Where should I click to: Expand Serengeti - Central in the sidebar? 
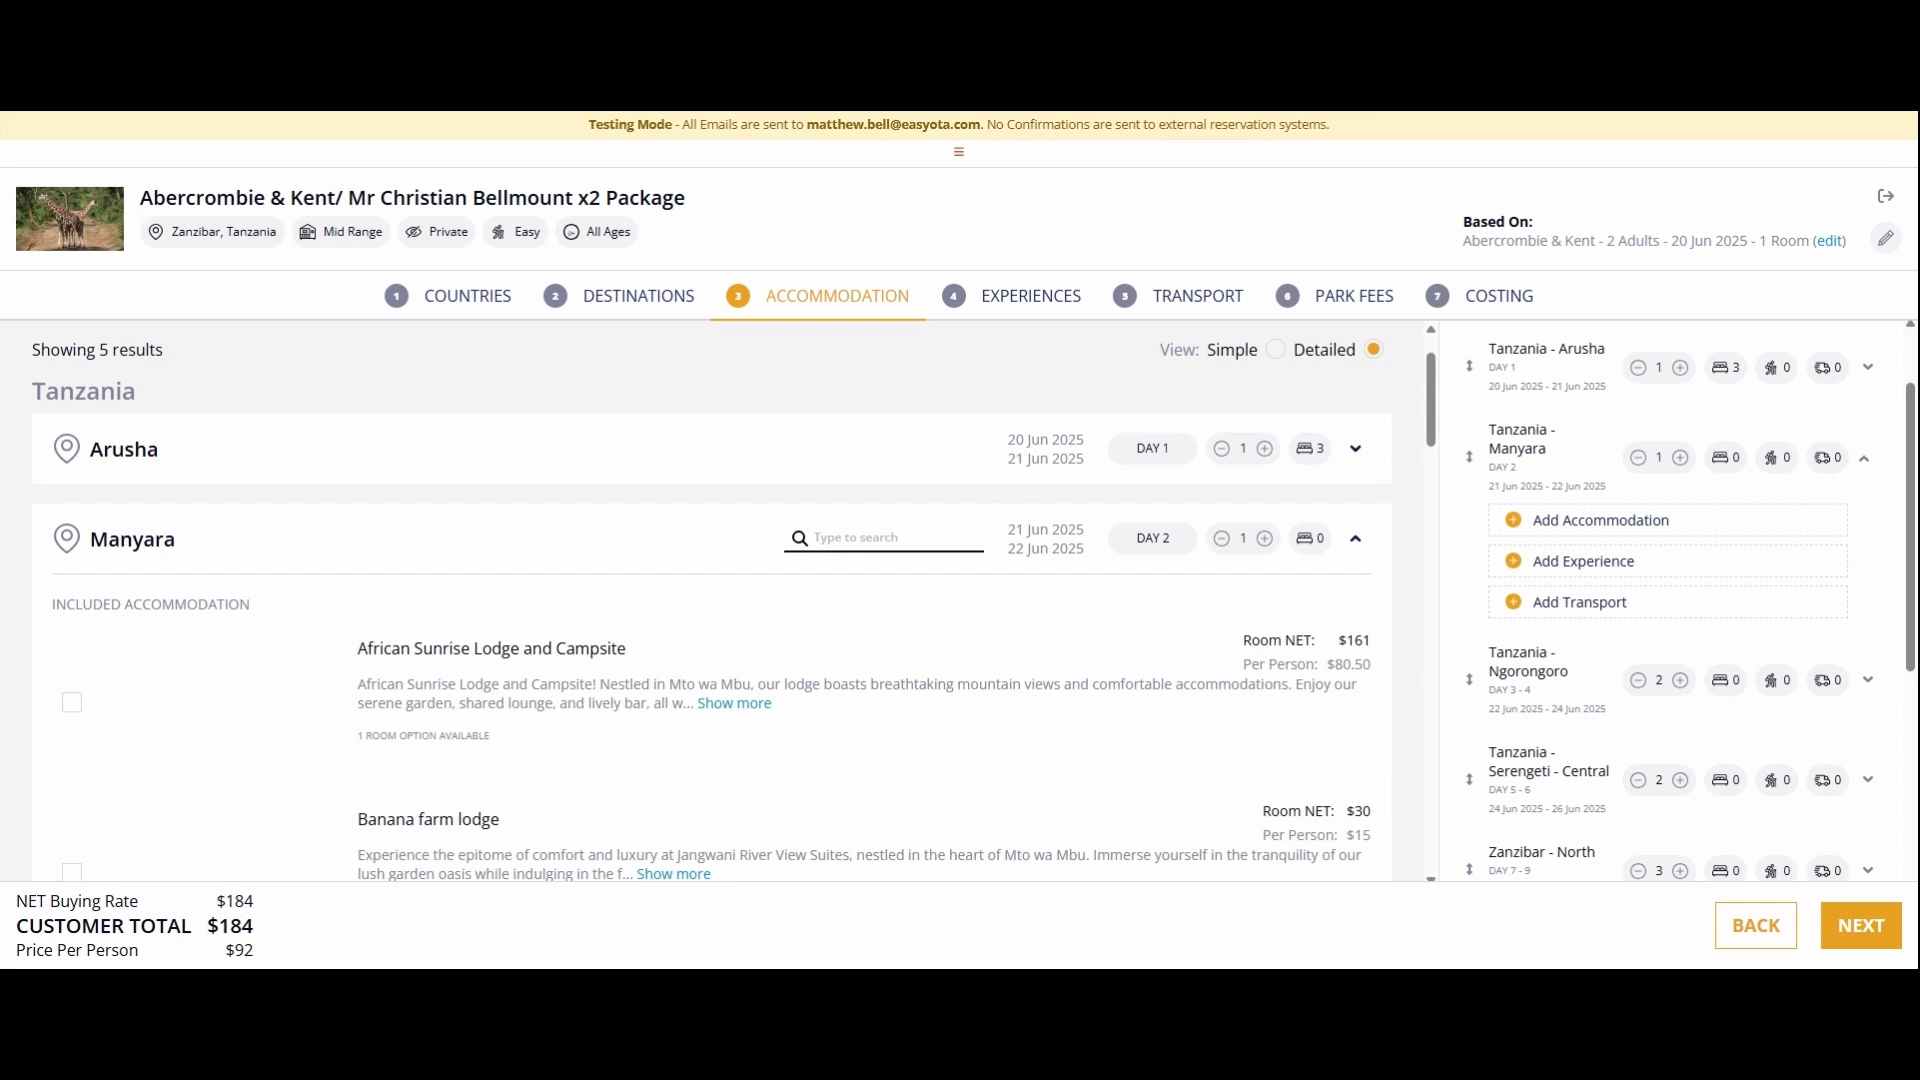[x=1868, y=780]
